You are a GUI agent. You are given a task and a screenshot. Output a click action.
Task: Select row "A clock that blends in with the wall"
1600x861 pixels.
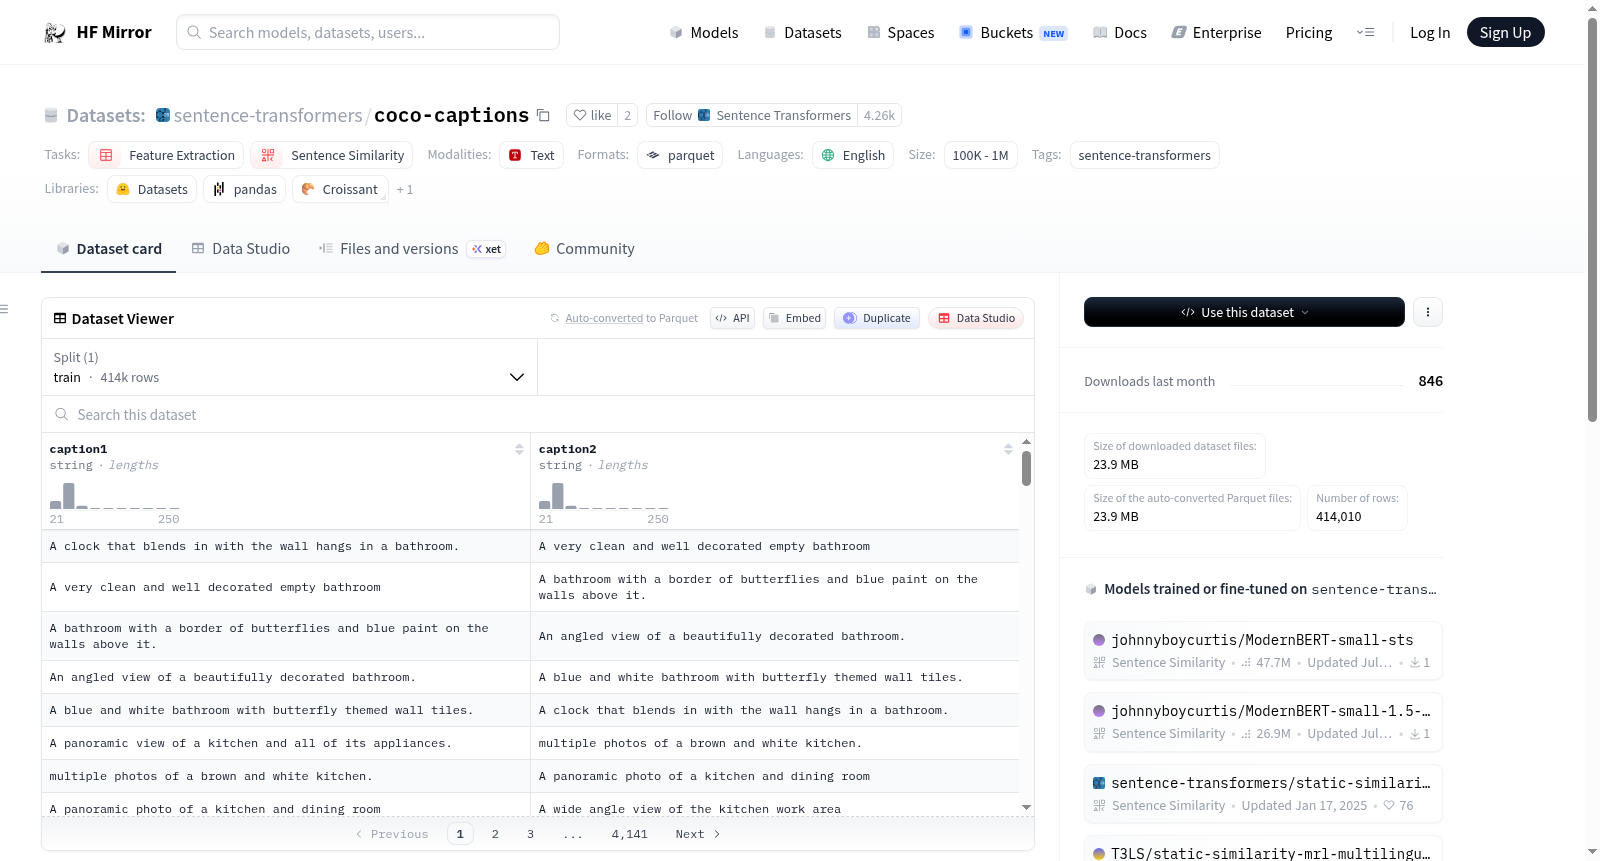click(530, 546)
